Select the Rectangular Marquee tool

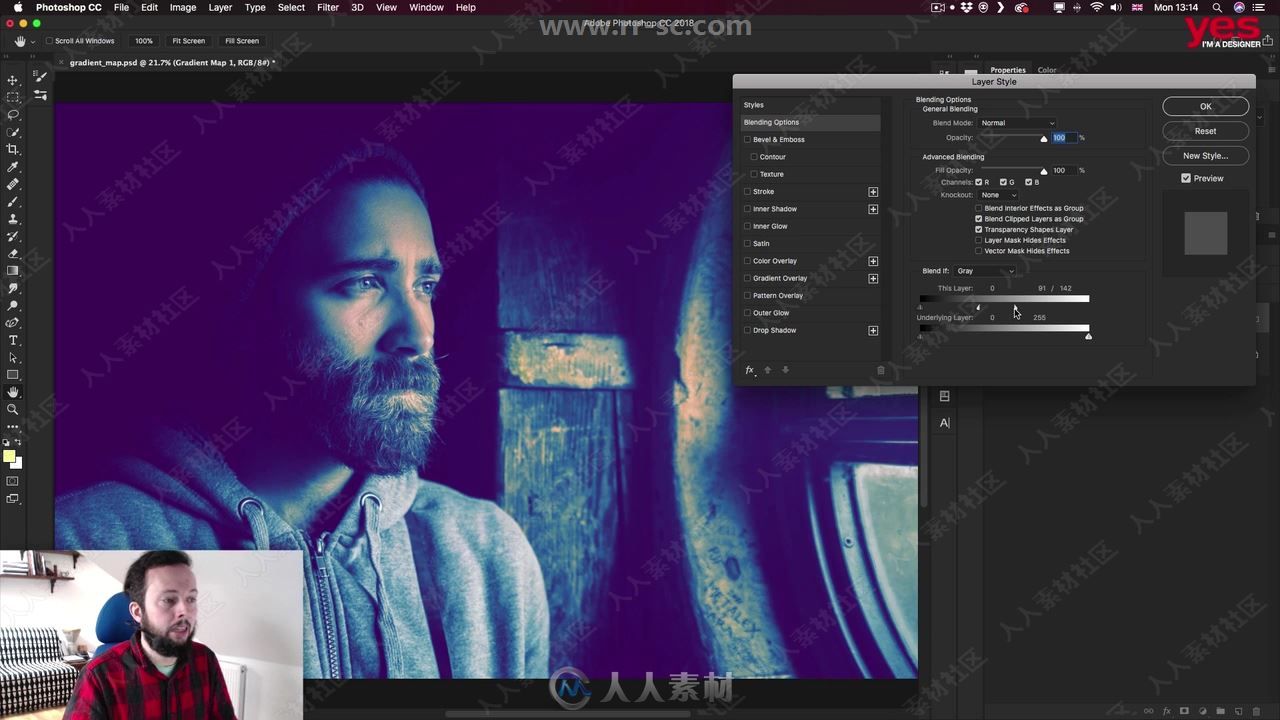13,97
